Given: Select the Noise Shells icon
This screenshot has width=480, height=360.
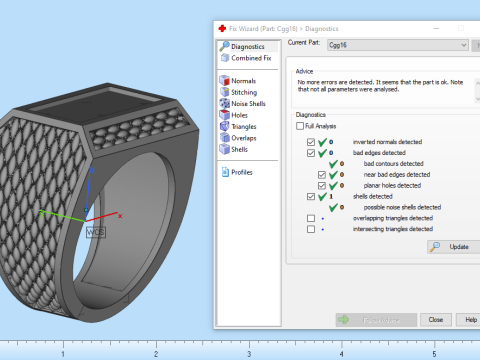Looking at the screenshot, I should pos(224,104).
